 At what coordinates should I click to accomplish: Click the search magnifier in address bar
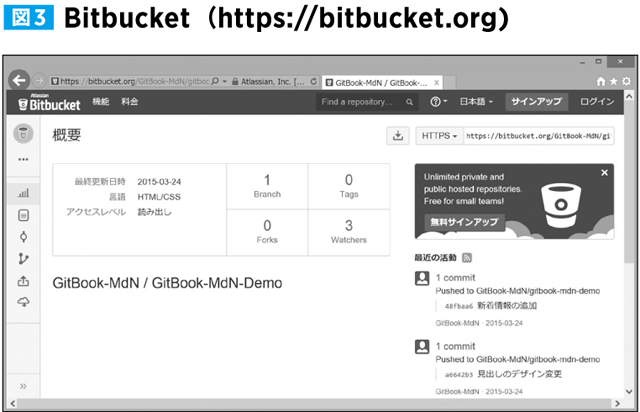pos(215,81)
